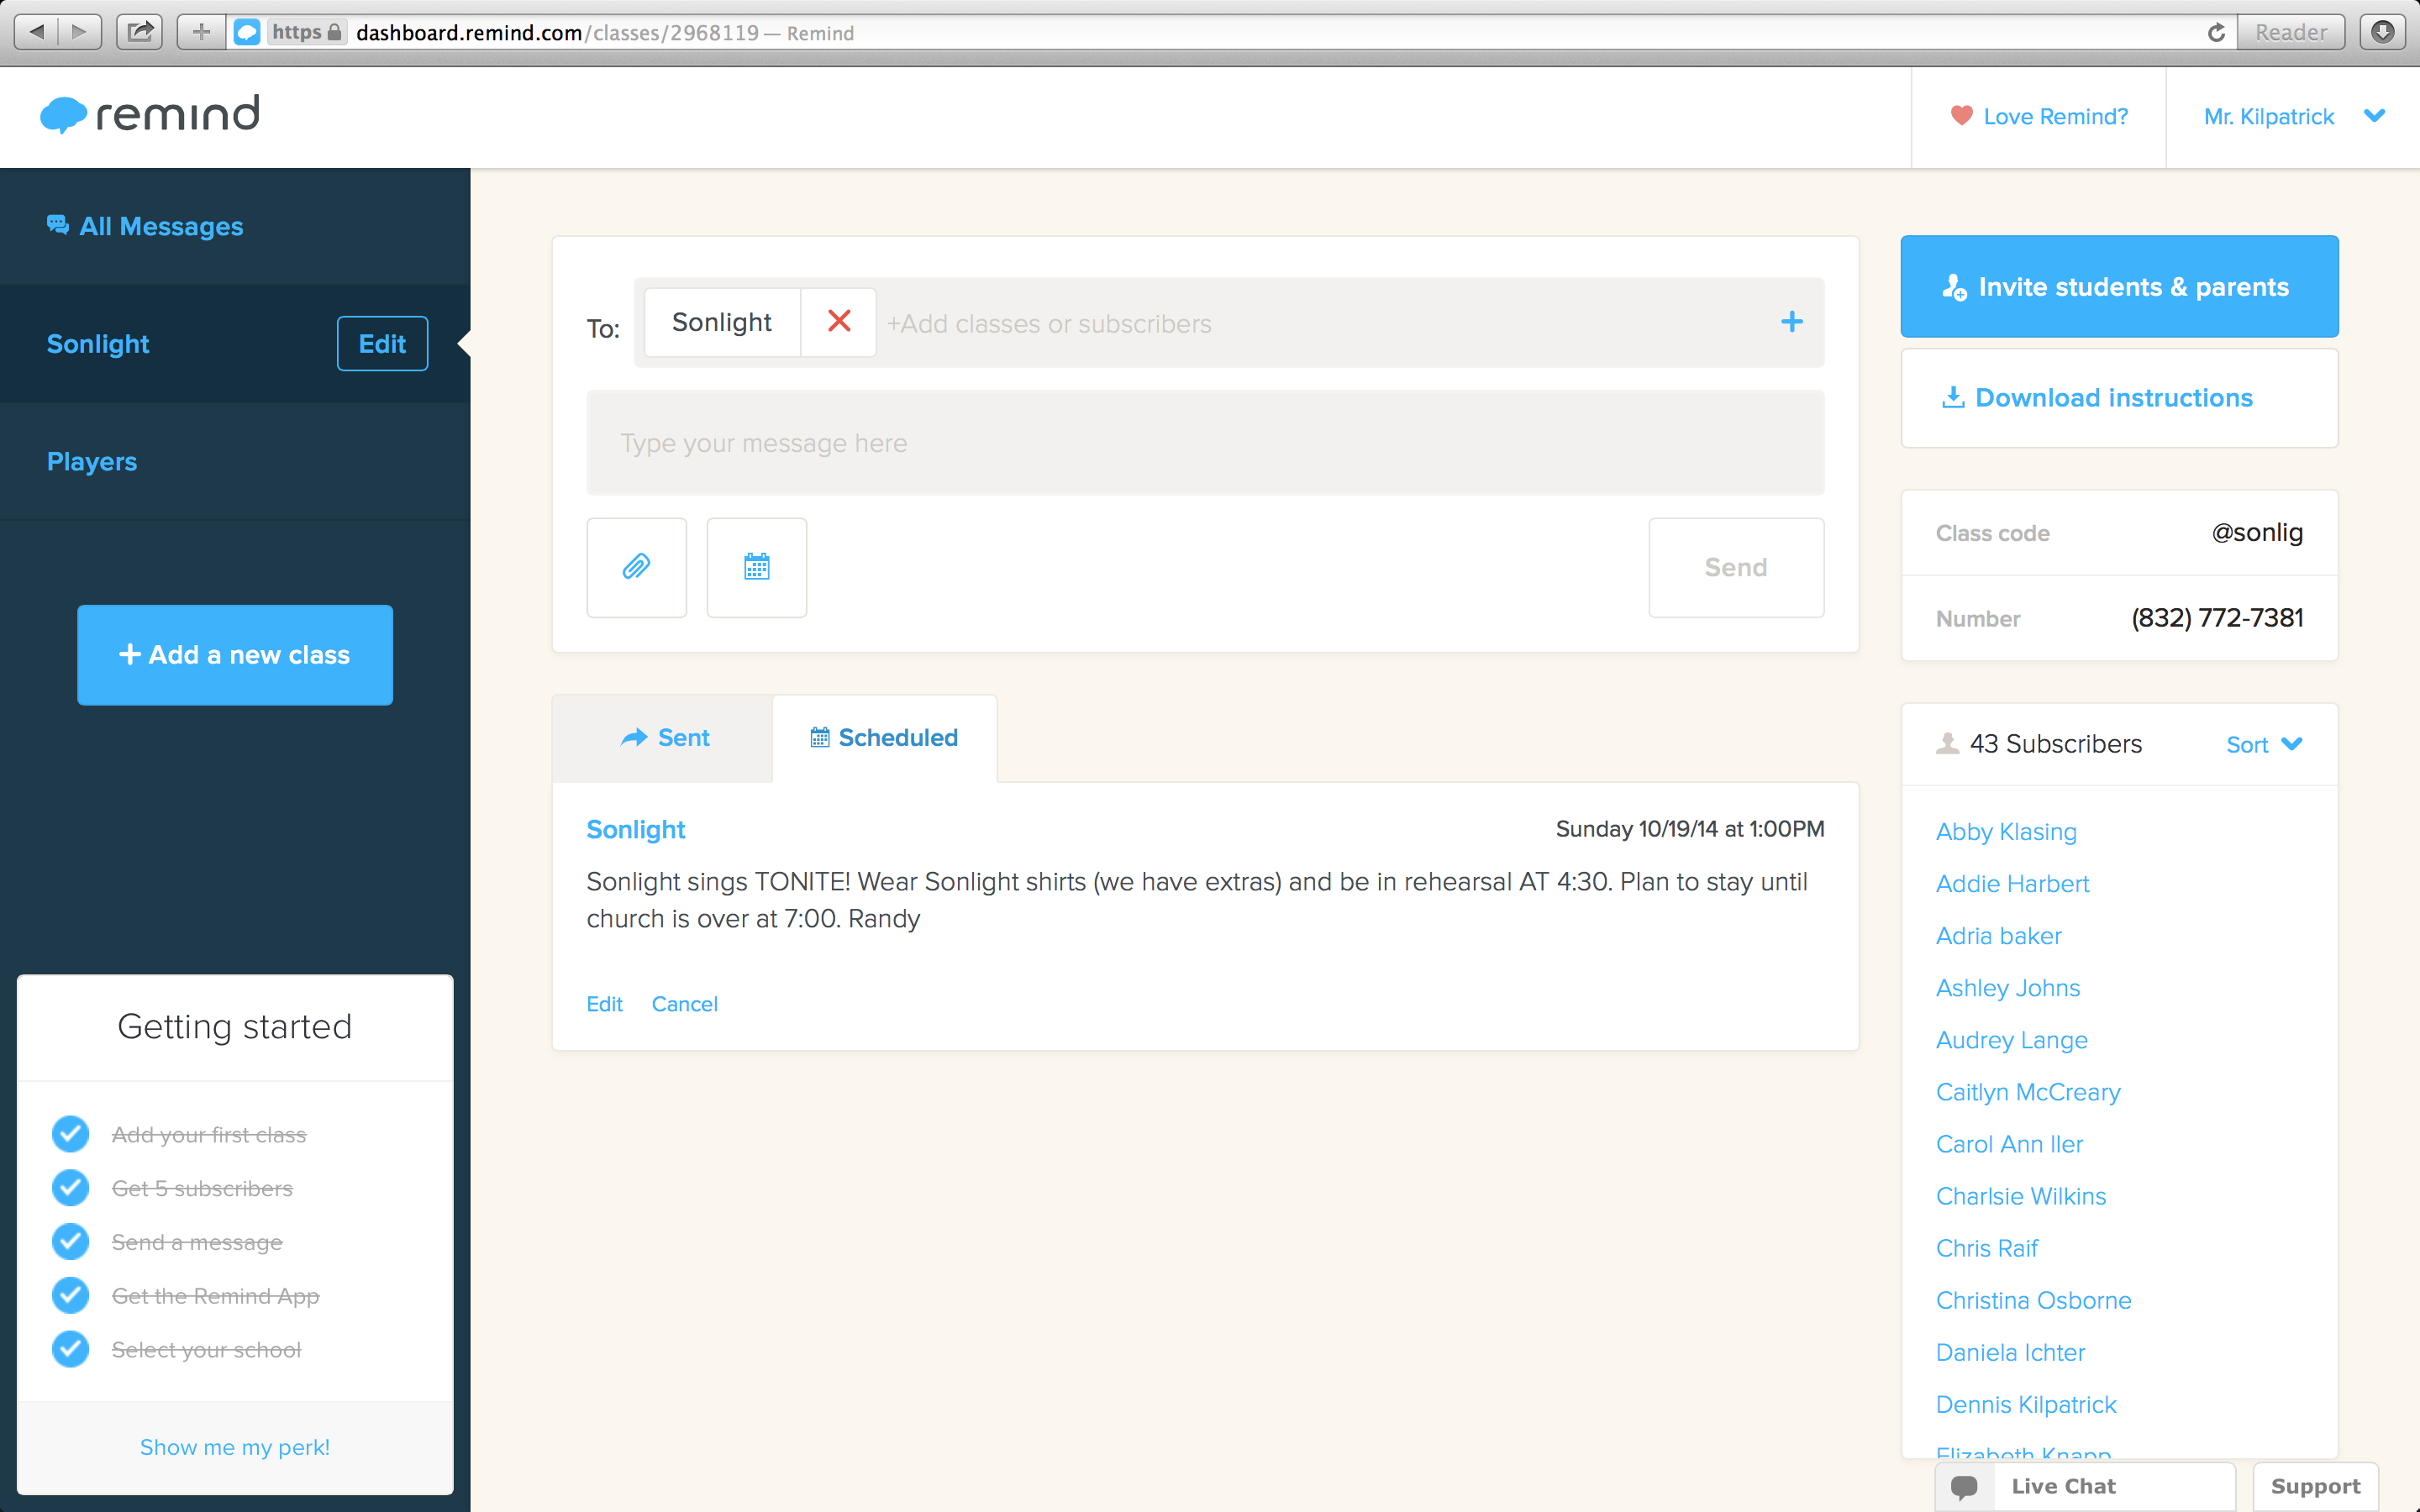
Task: Reload the page with the refresh icon
Action: pyautogui.click(x=2216, y=33)
